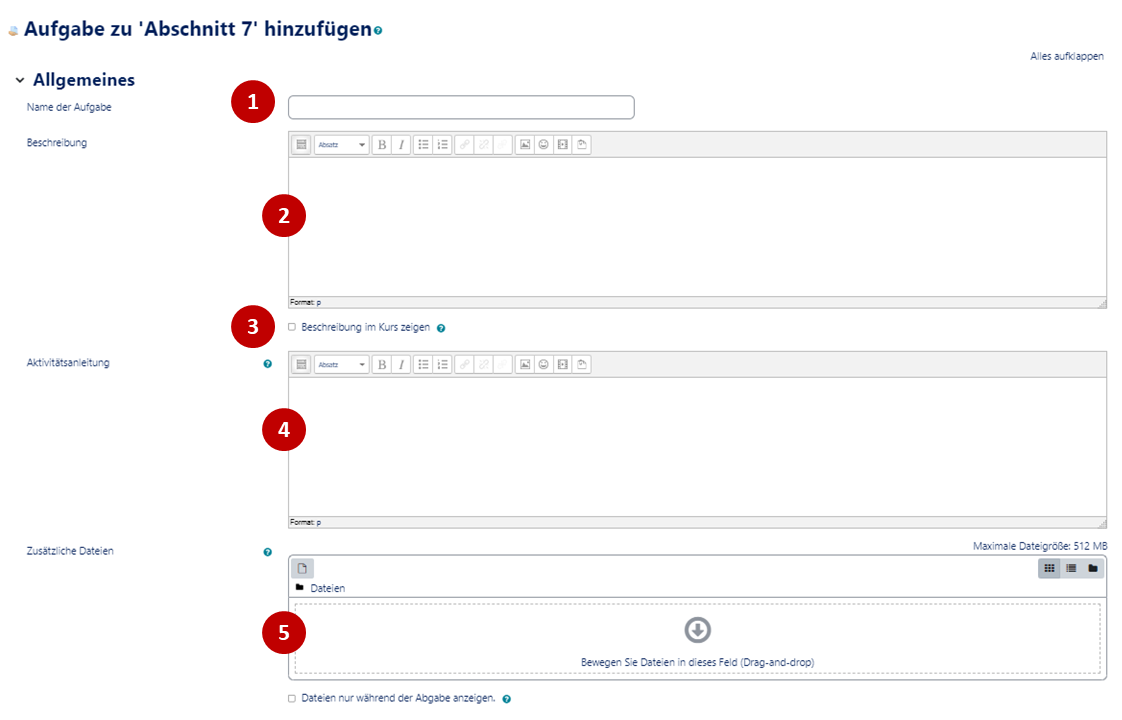This screenshot has height=720, width=1122.
Task: Insert media file in the Beschreibung editor
Action: coord(562,145)
